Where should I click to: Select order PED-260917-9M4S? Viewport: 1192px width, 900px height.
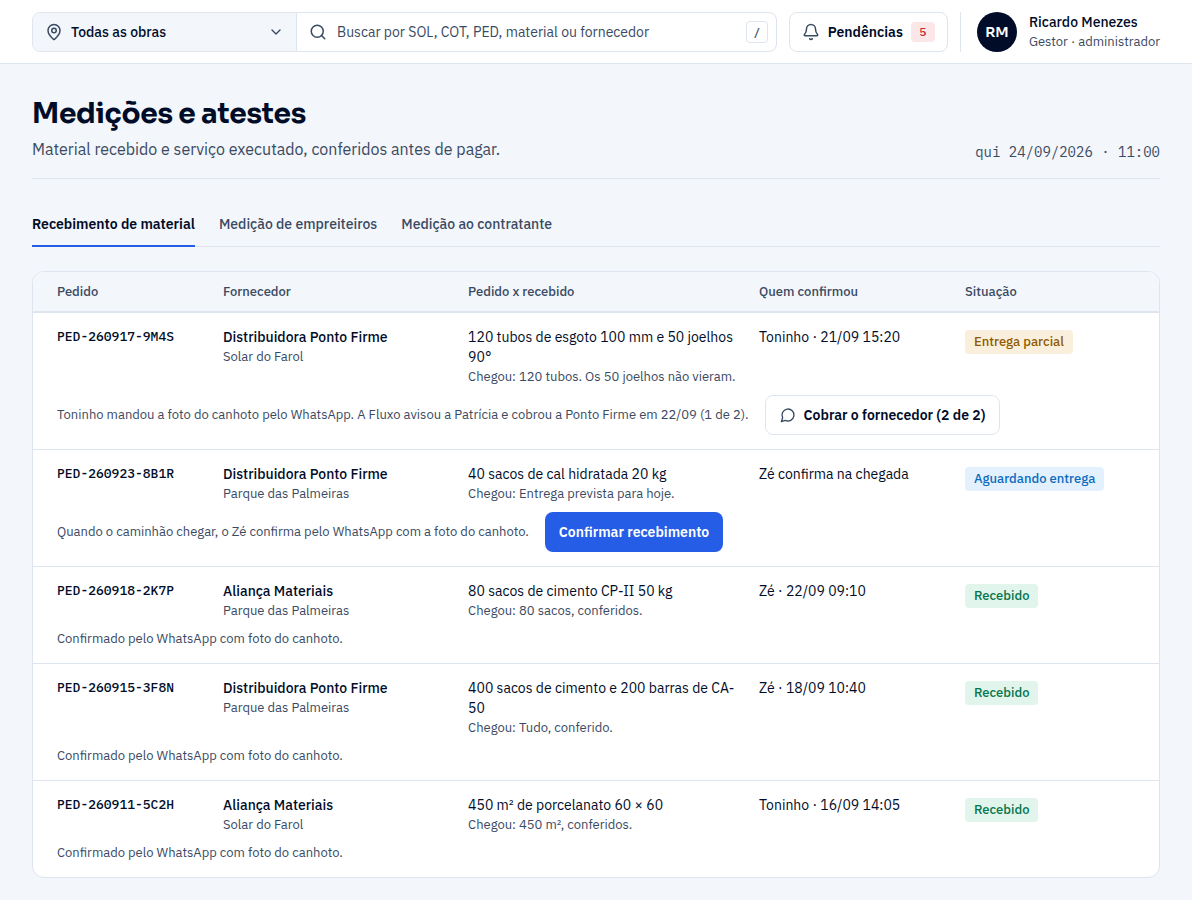116,337
